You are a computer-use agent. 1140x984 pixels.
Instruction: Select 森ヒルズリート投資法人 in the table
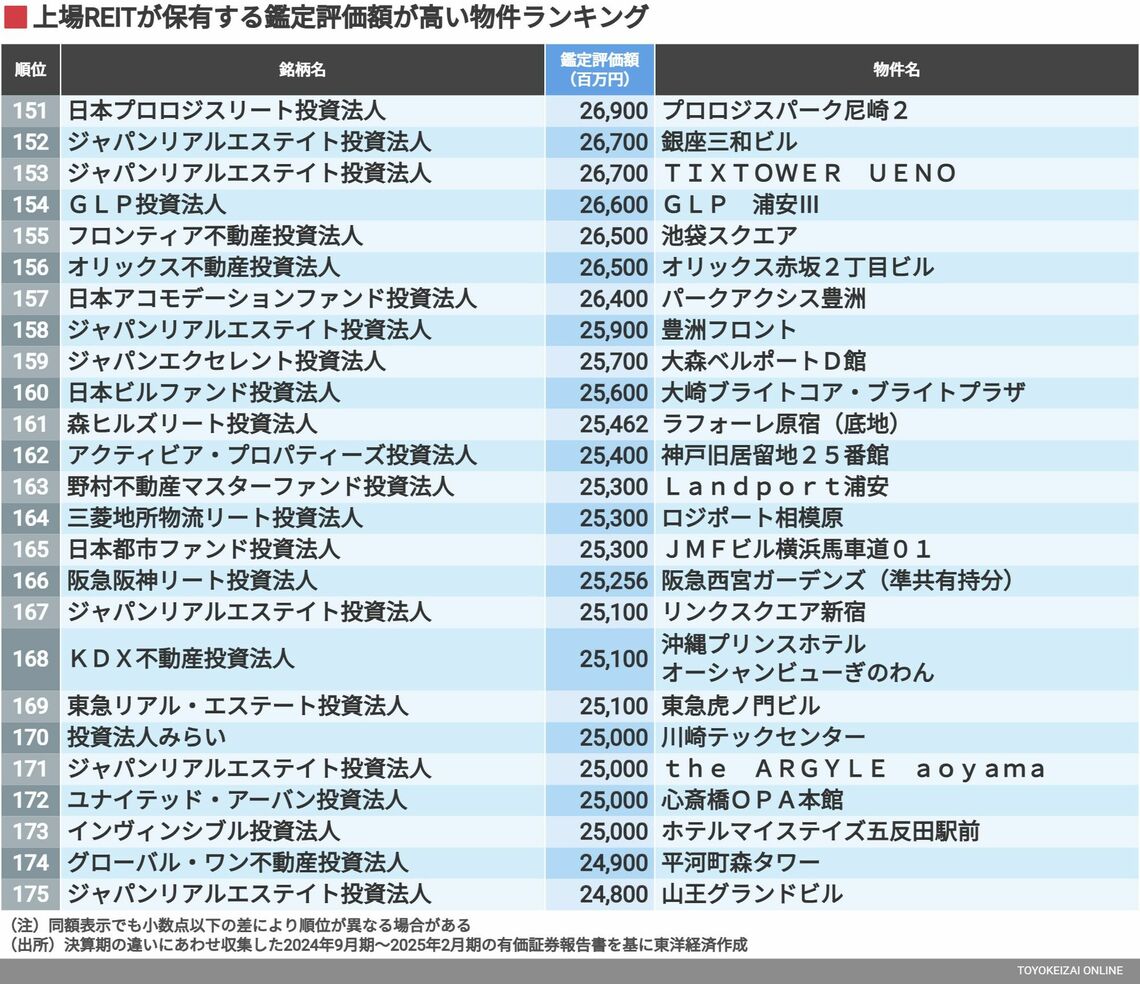[x=192, y=424]
